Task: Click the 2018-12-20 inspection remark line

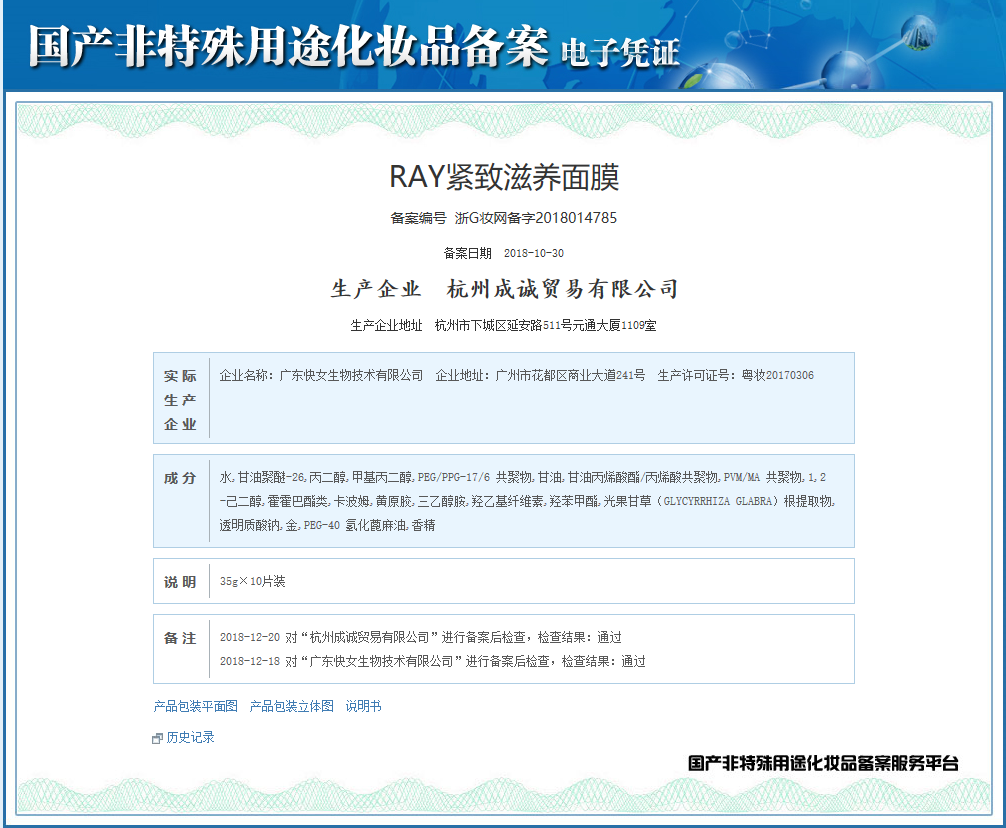Action: click(x=421, y=638)
